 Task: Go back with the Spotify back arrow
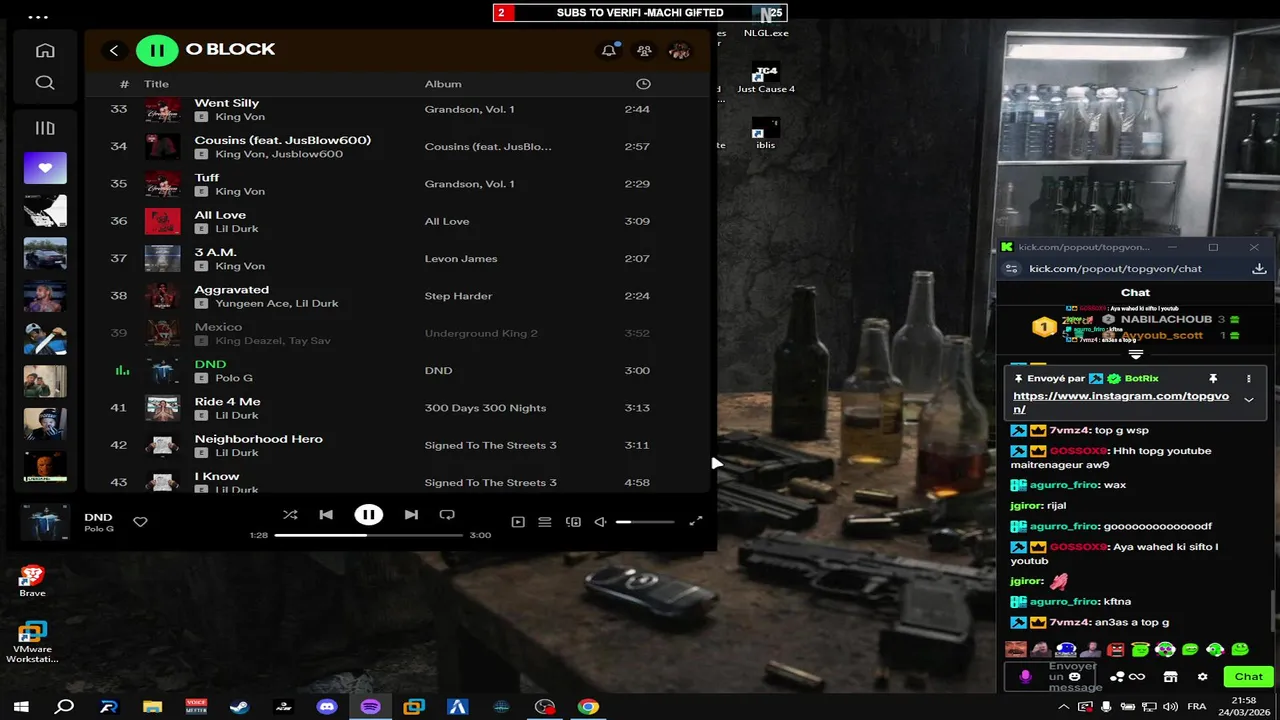coord(114,50)
